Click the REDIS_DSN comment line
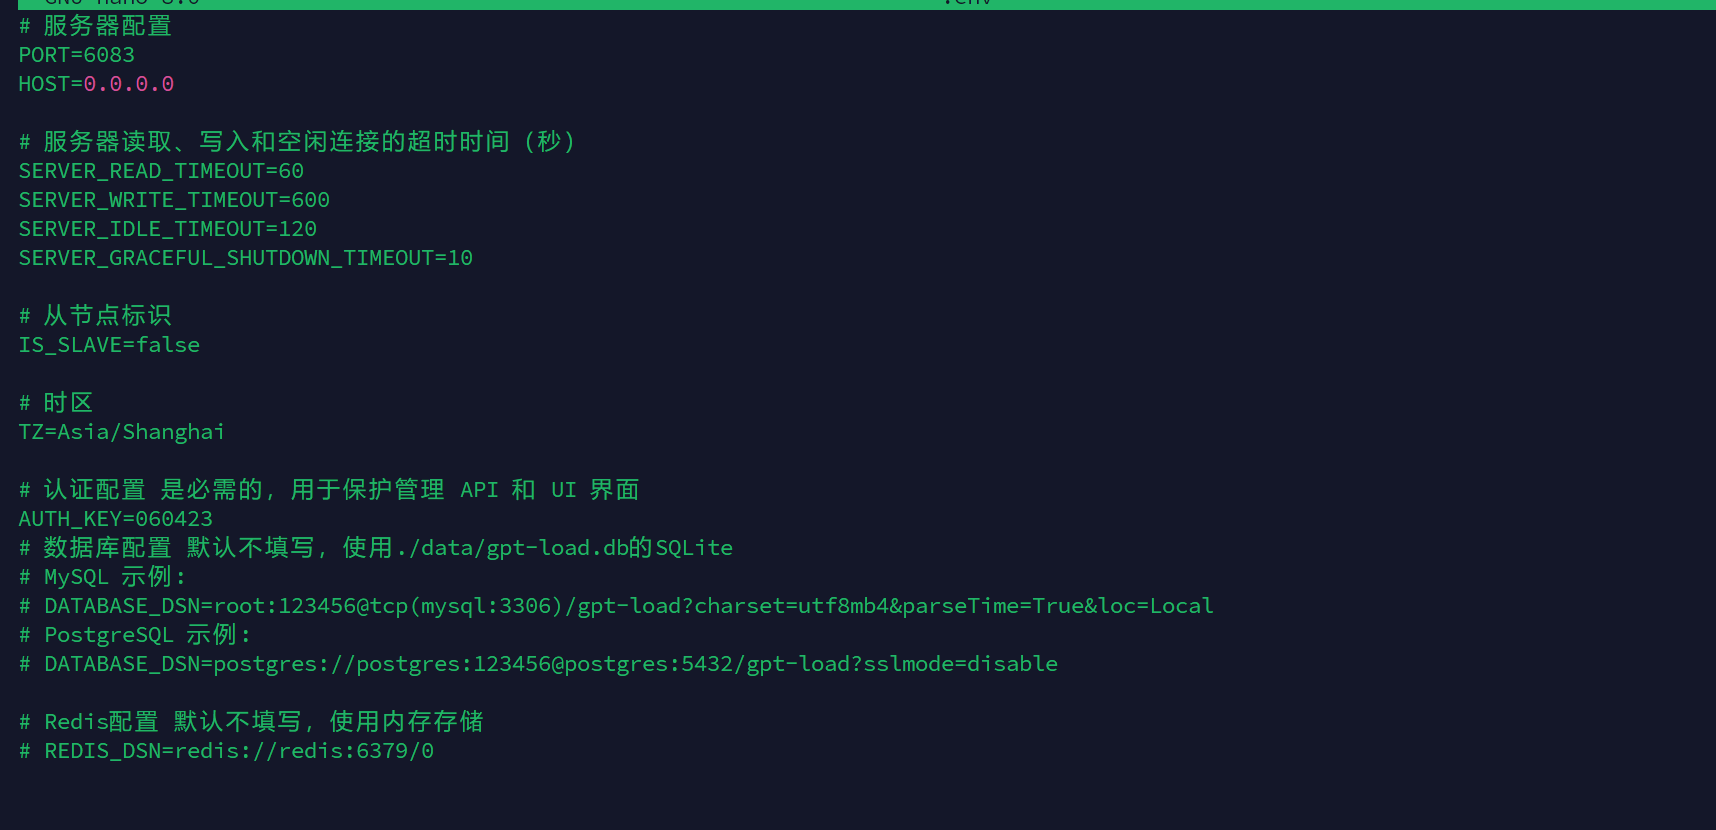 pos(226,751)
